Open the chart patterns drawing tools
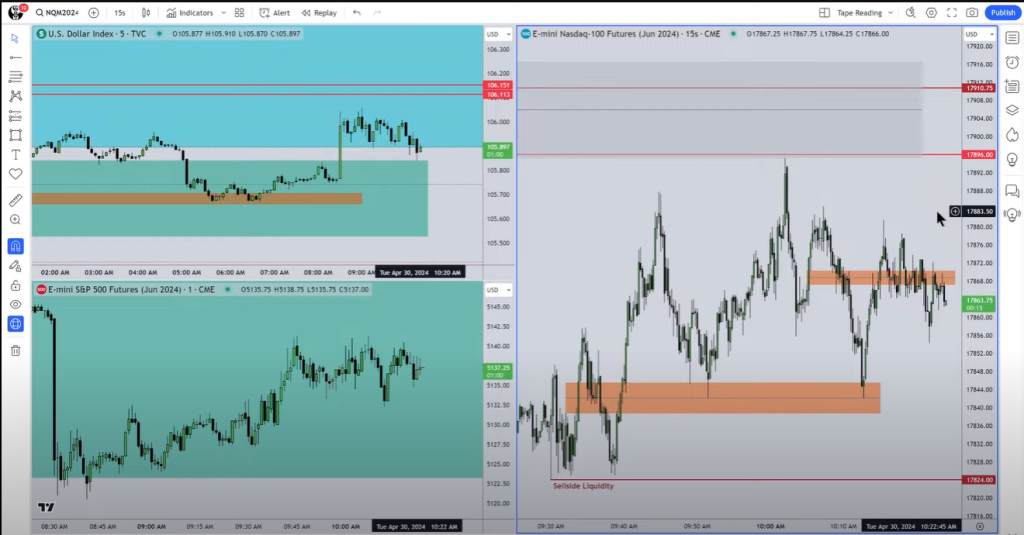This screenshot has width=1024, height=535. [15, 96]
